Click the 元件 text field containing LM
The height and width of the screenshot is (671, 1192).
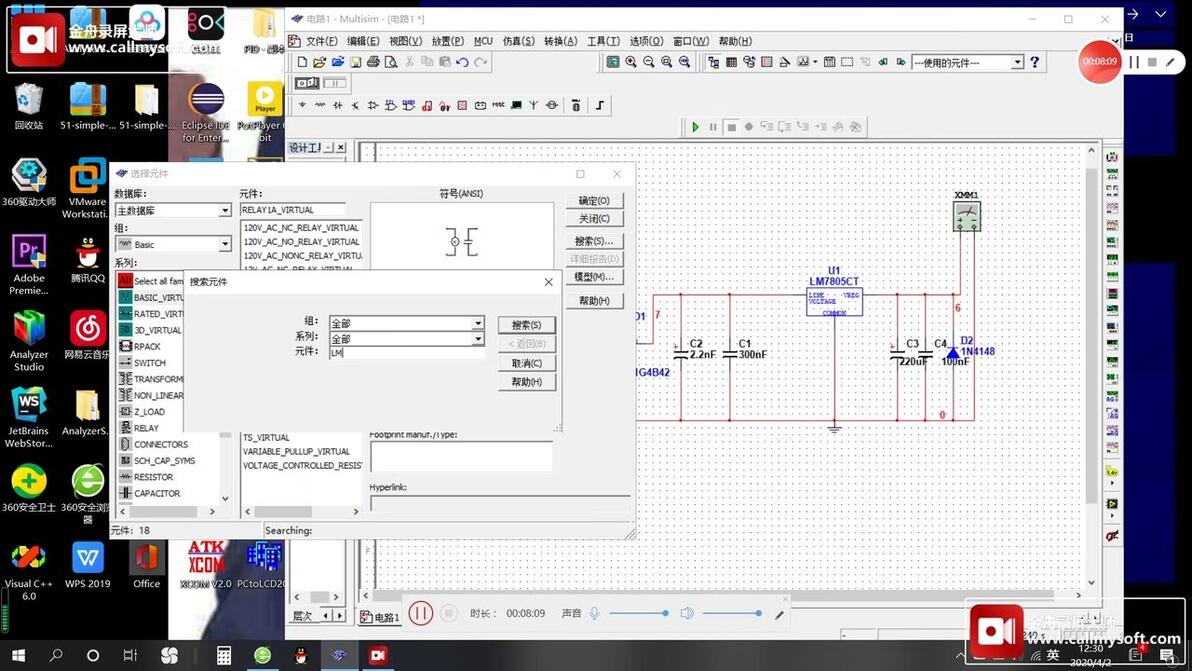click(405, 353)
